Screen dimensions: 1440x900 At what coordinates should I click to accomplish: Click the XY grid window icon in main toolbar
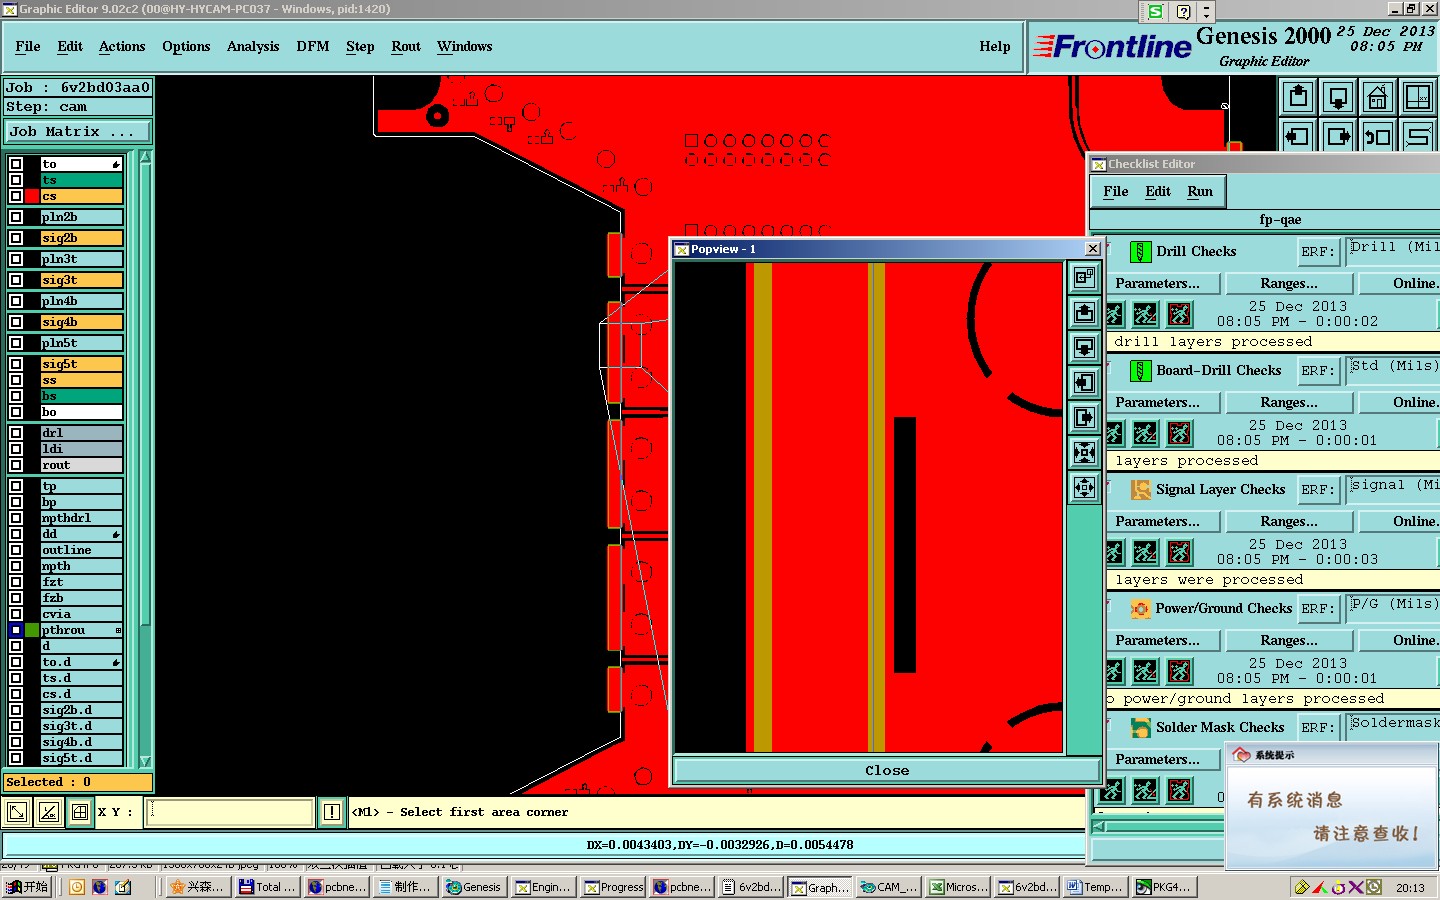(1418, 97)
